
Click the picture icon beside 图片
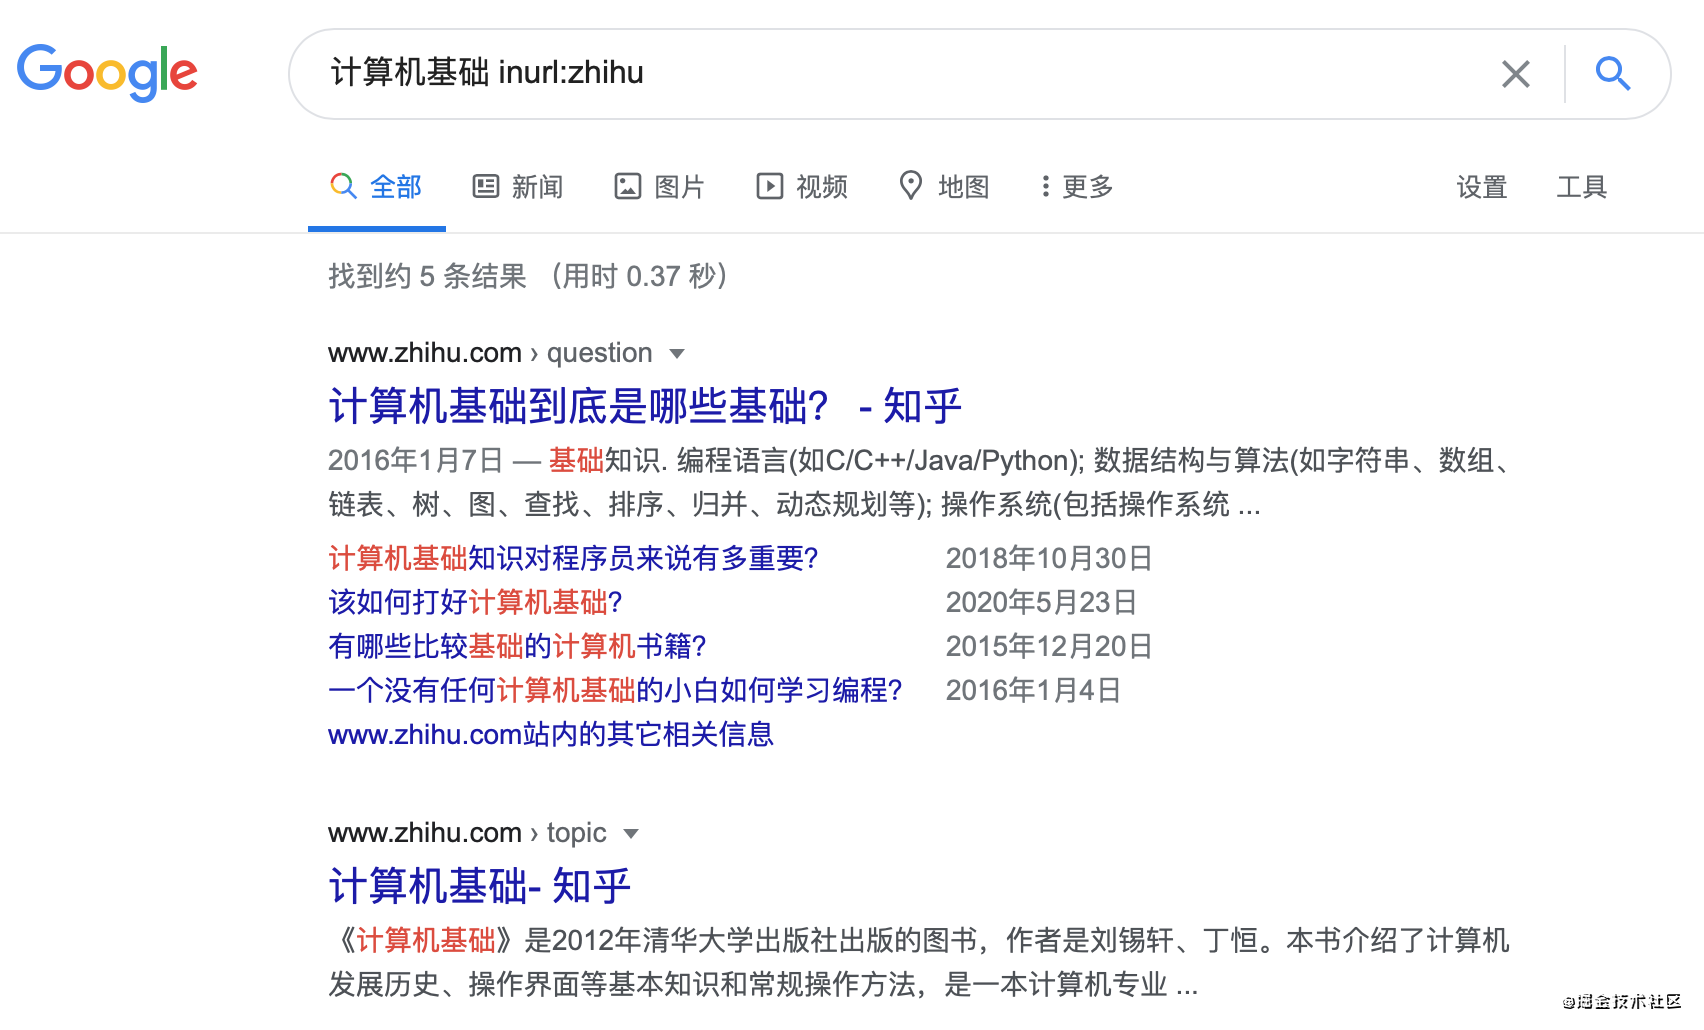click(628, 186)
